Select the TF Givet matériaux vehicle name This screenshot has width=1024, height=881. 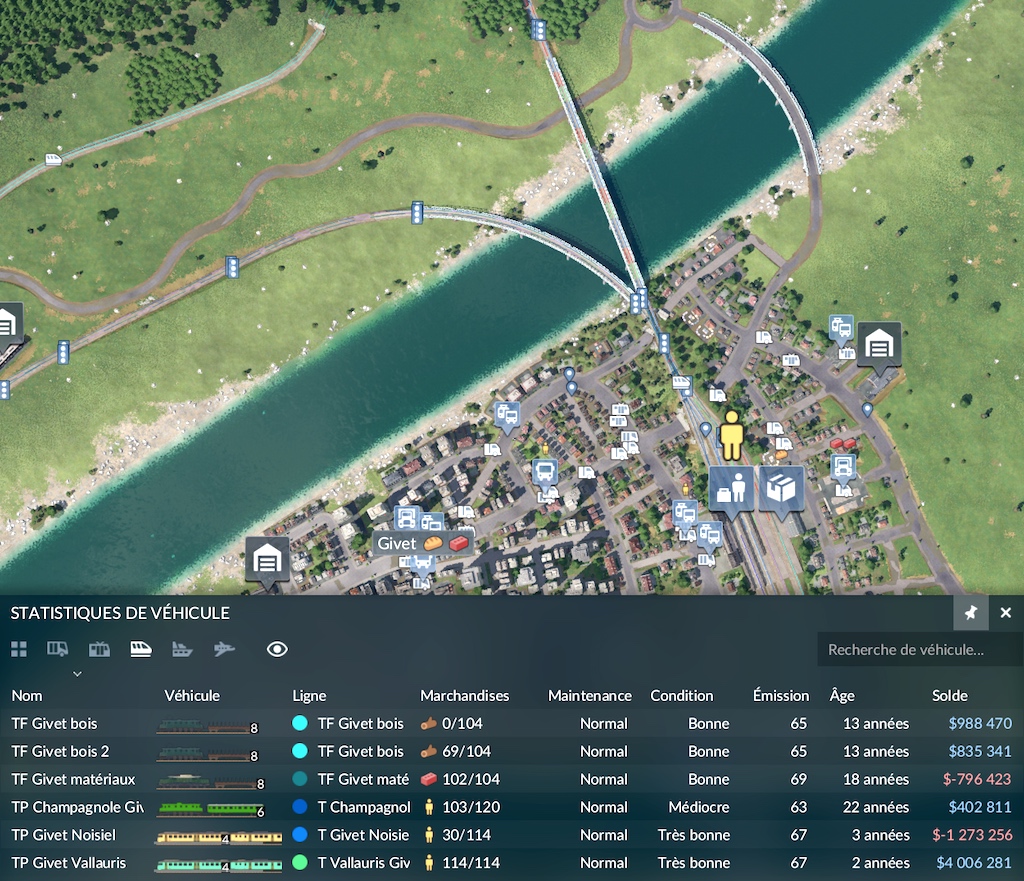73,779
